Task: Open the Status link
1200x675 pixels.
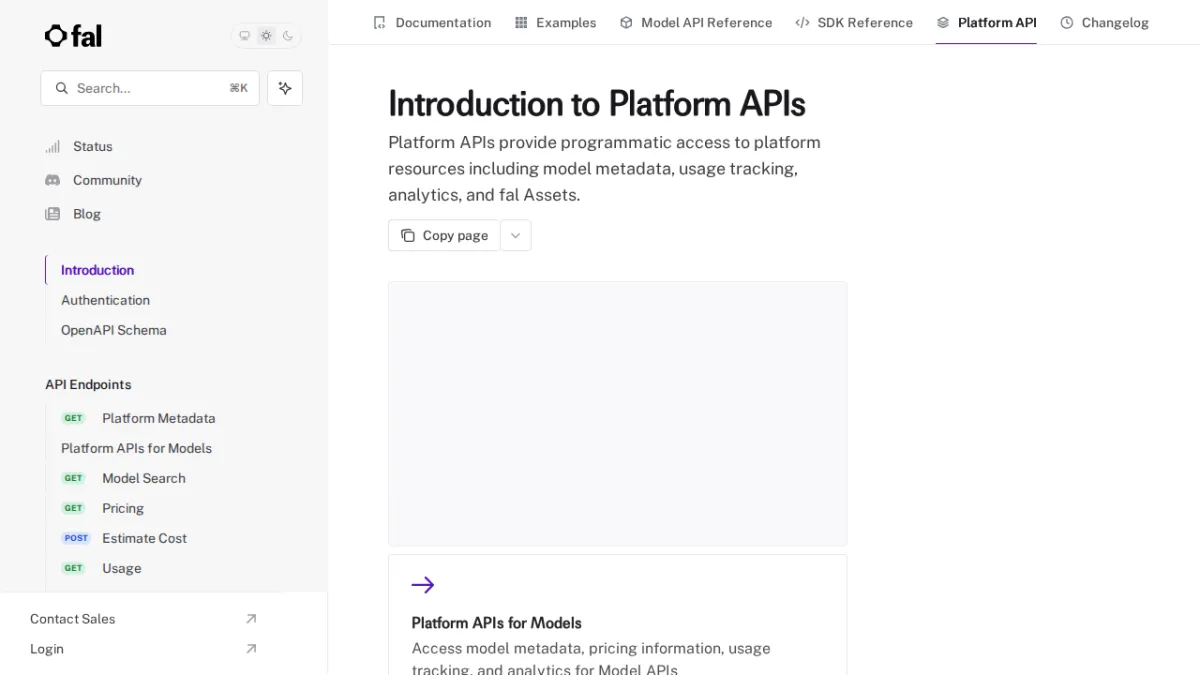Action: click(92, 146)
